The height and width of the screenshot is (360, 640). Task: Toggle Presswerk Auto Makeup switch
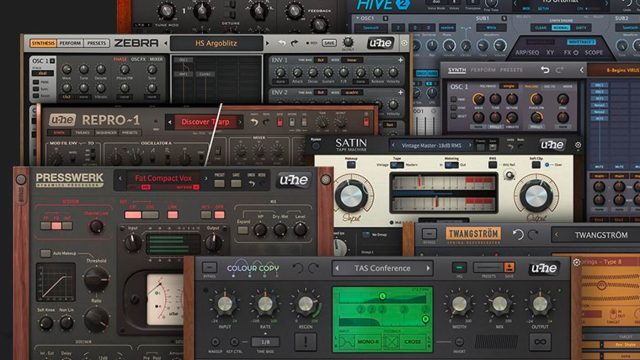pos(45,253)
